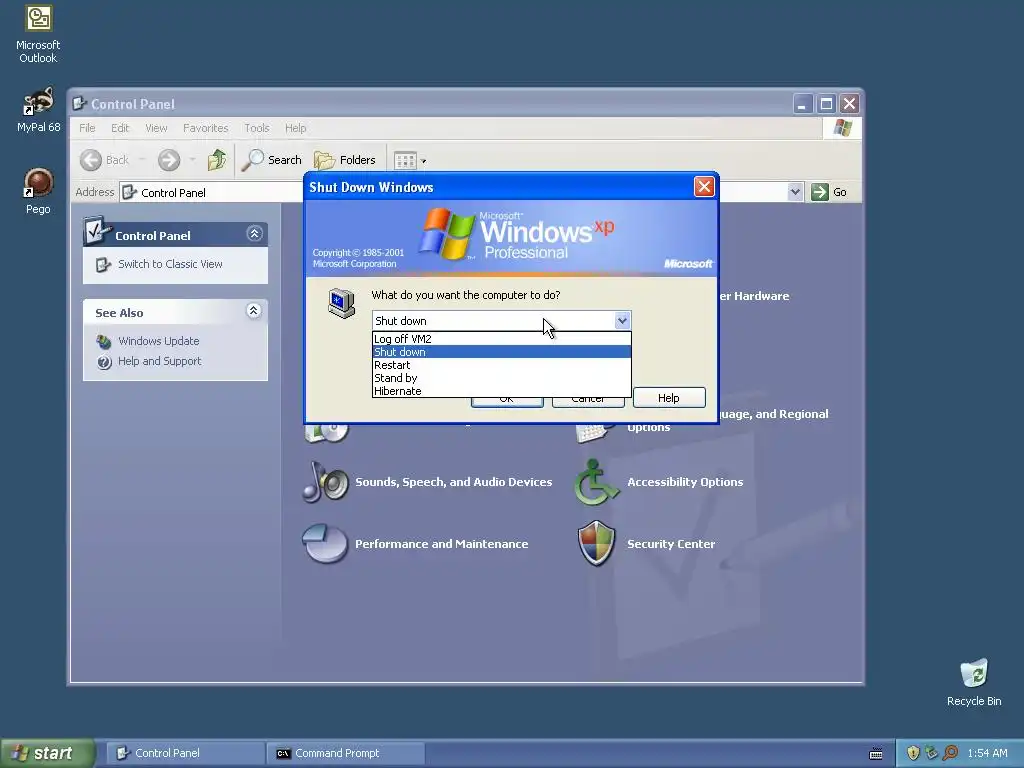The width and height of the screenshot is (1024, 768).
Task: Click the taskbar clock 1:54 AM
Action: click(x=987, y=754)
